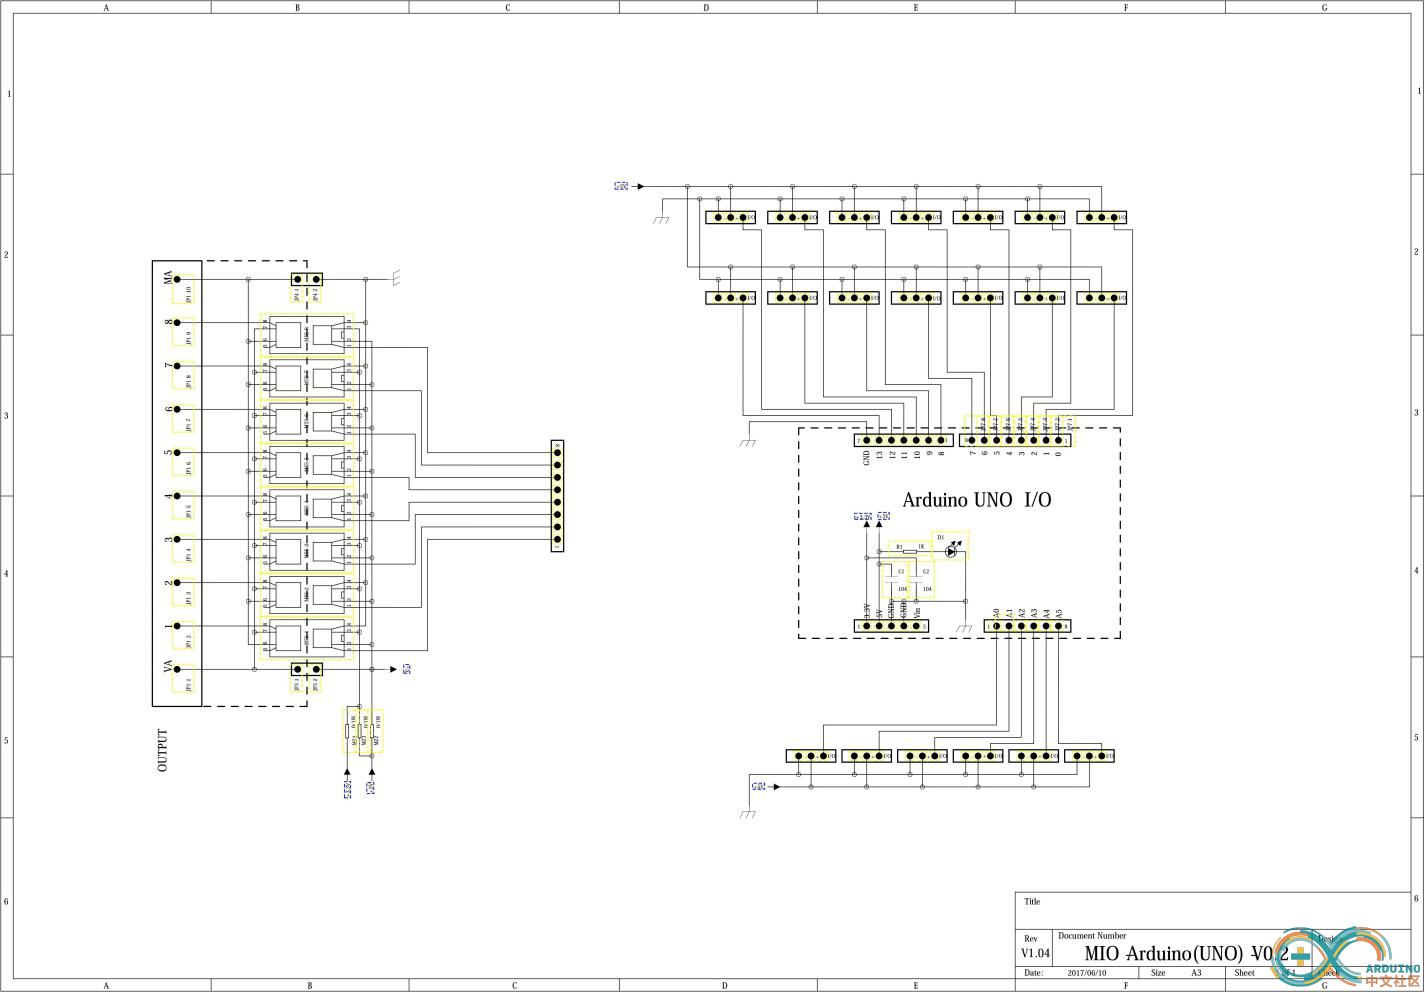Click the Date: field label
The image size is (1425, 992).
(1033, 972)
